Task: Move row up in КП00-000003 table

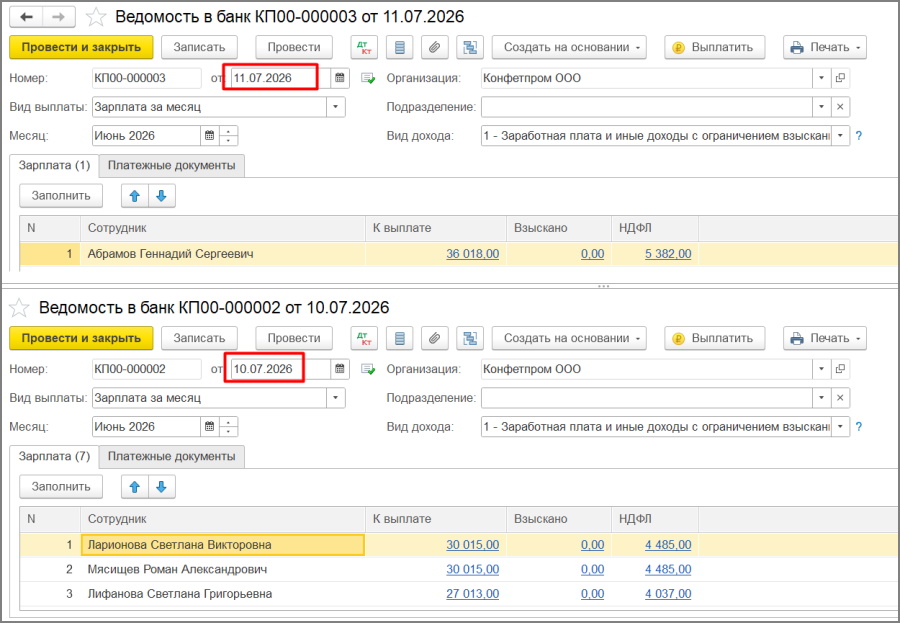Action: tap(135, 196)
